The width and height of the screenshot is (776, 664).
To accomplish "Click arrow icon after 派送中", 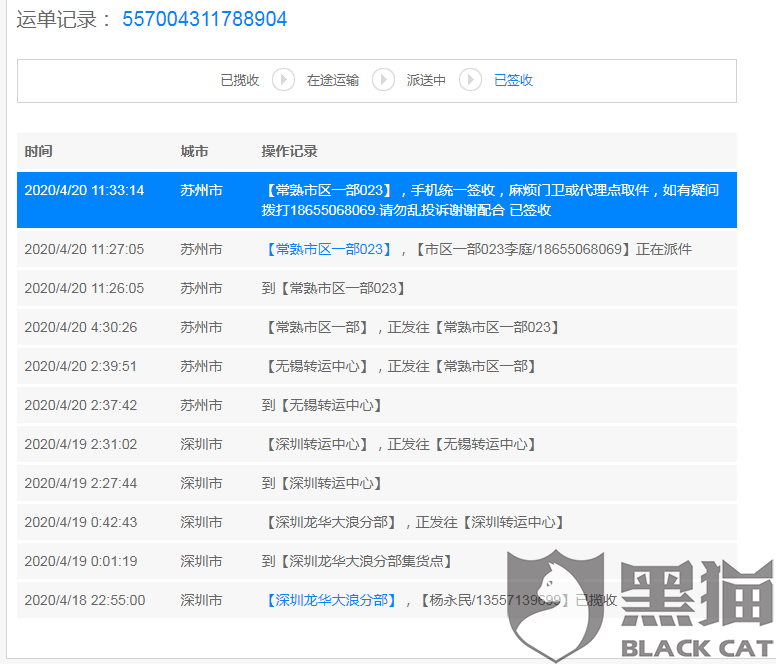I will click(470, 80).
